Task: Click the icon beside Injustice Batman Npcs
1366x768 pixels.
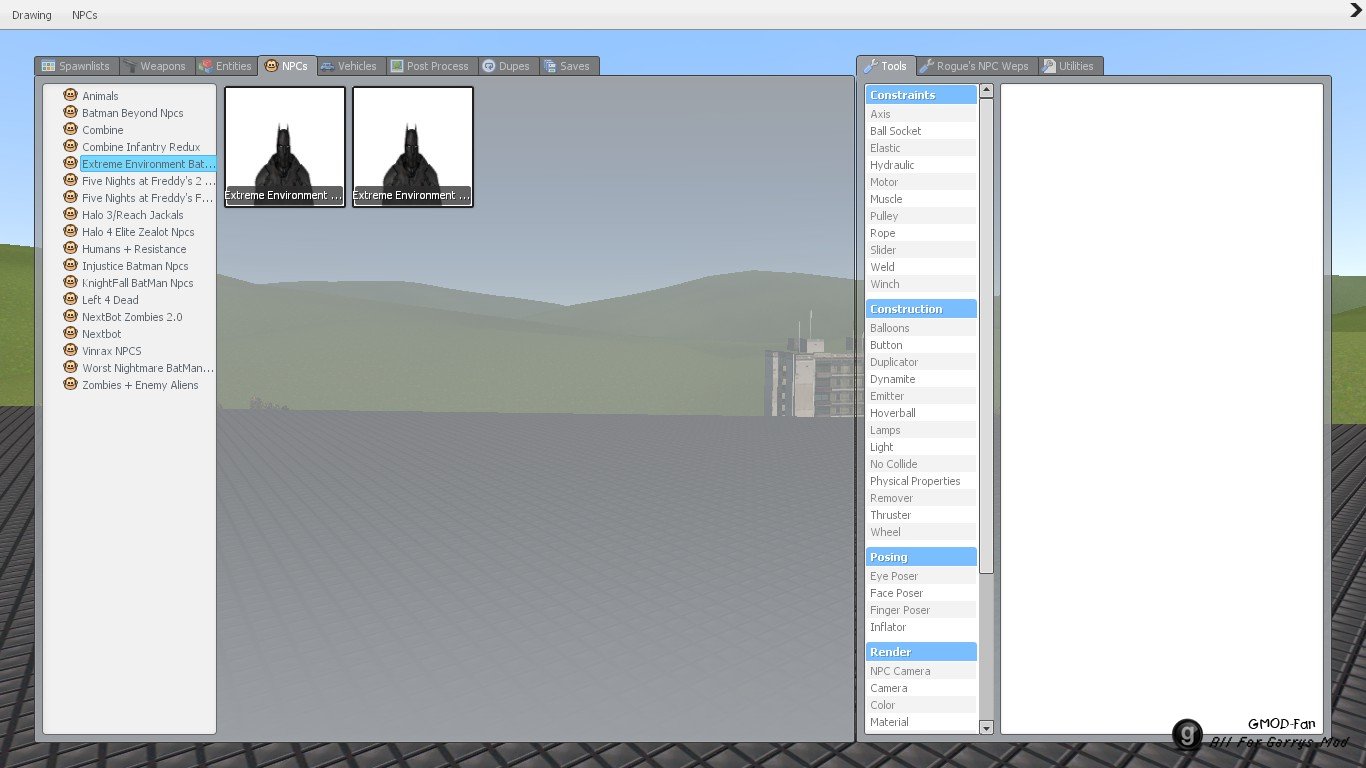Action: click(x=71, y=265)
